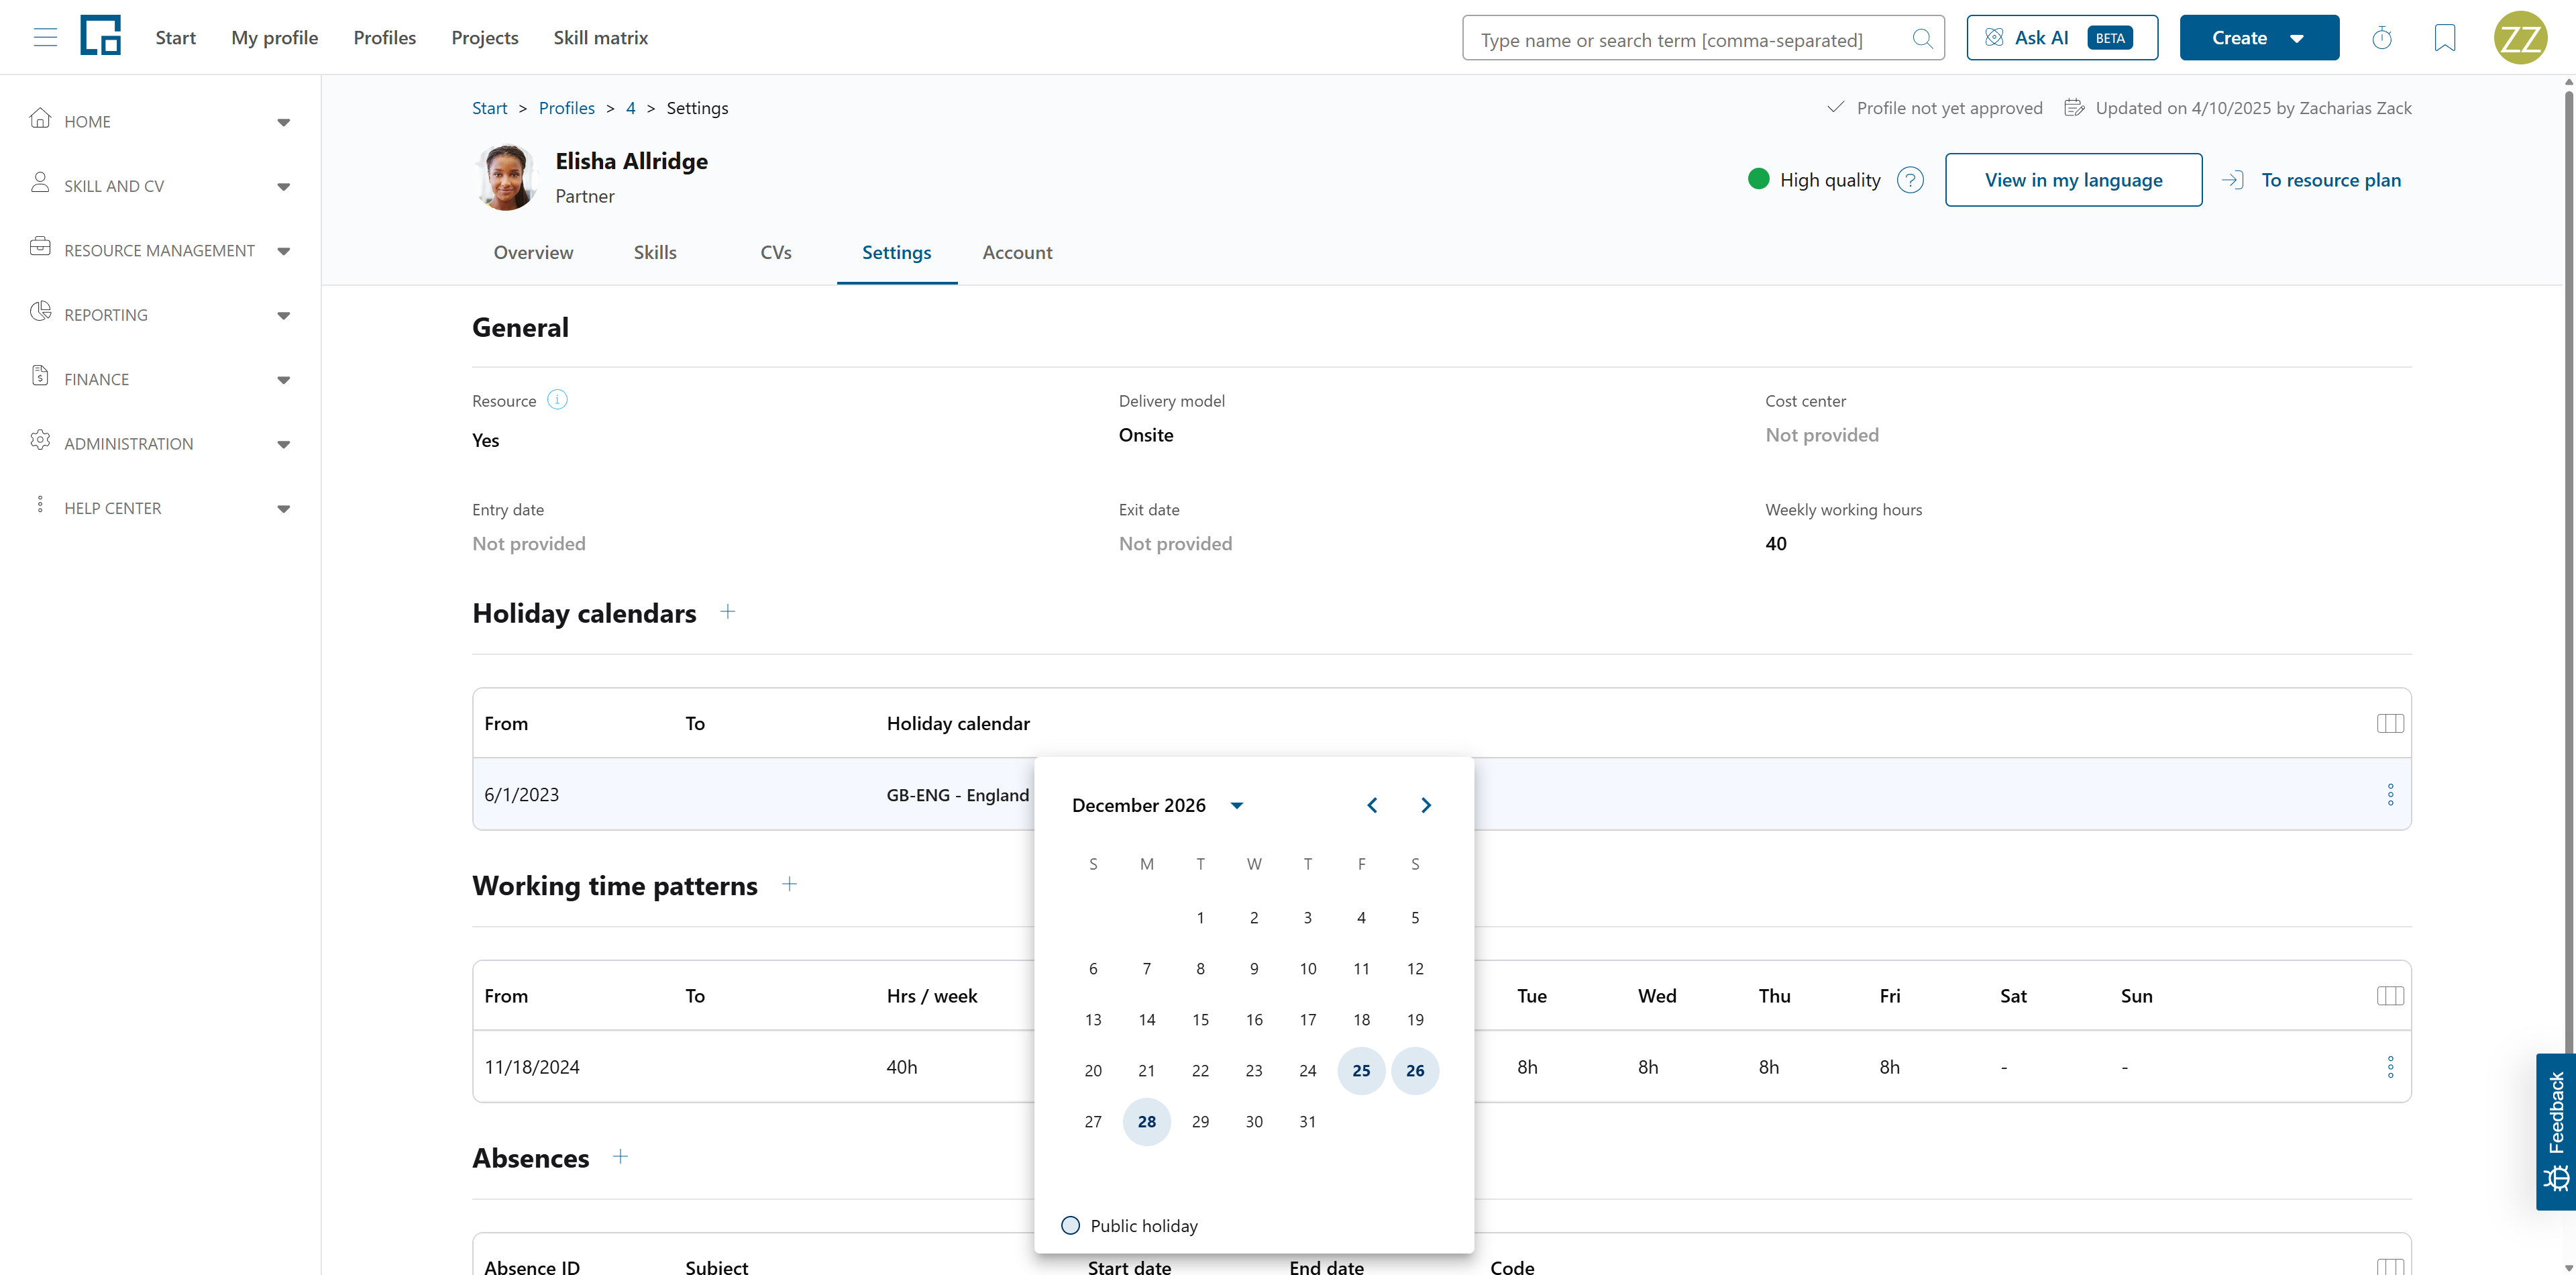Add a new holiday calendar
Screen dimensions: 2576x1275
(x=728, y=612)
